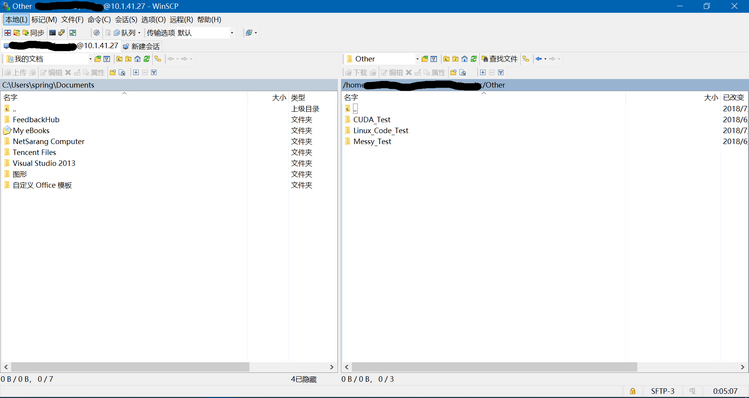
Task: Switch to the 10.1.41.27 session tab
Action: coord(61,46)
